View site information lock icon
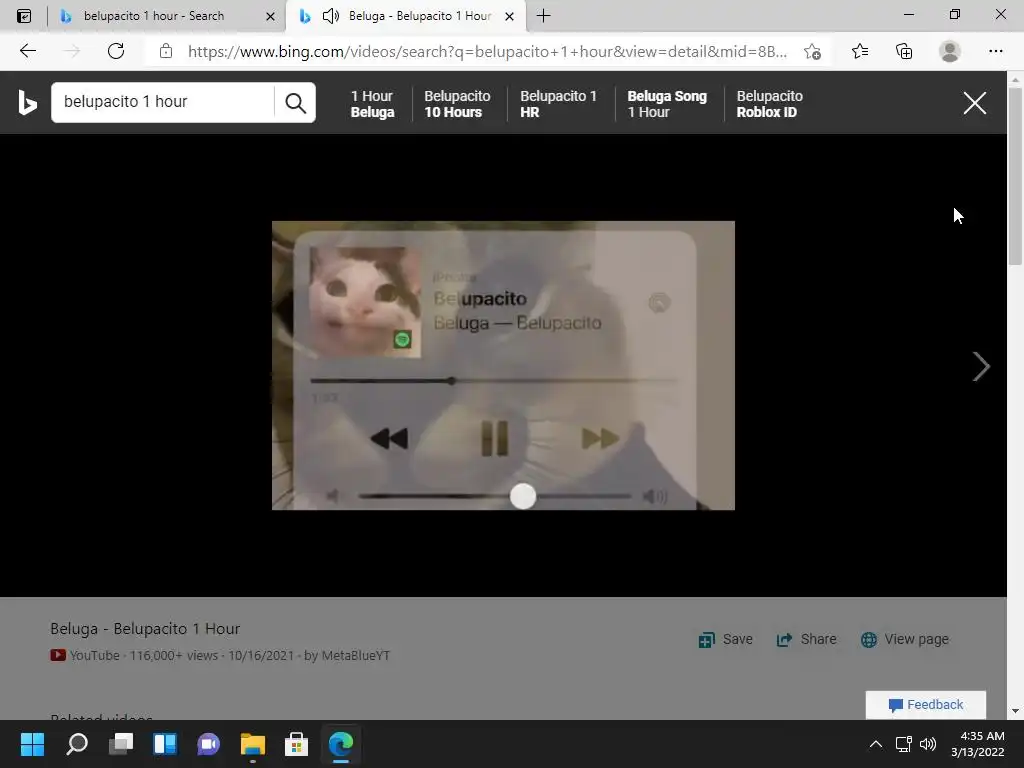 pyautogui.click(x=166, y=51)
